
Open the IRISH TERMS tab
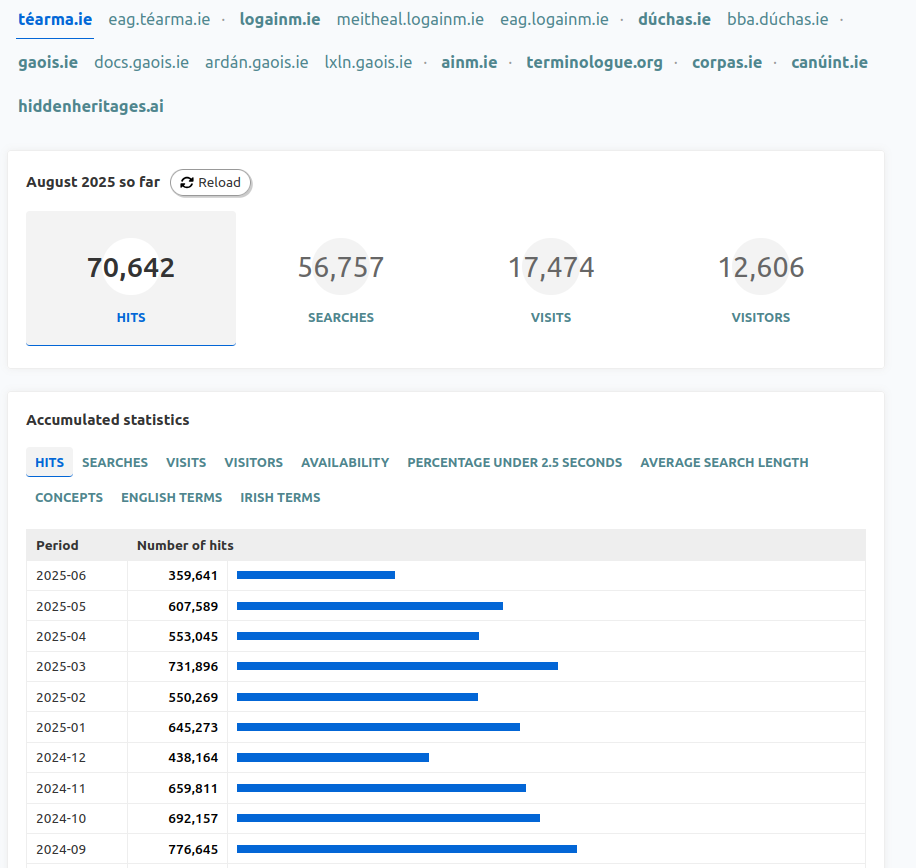coord(280,497)
